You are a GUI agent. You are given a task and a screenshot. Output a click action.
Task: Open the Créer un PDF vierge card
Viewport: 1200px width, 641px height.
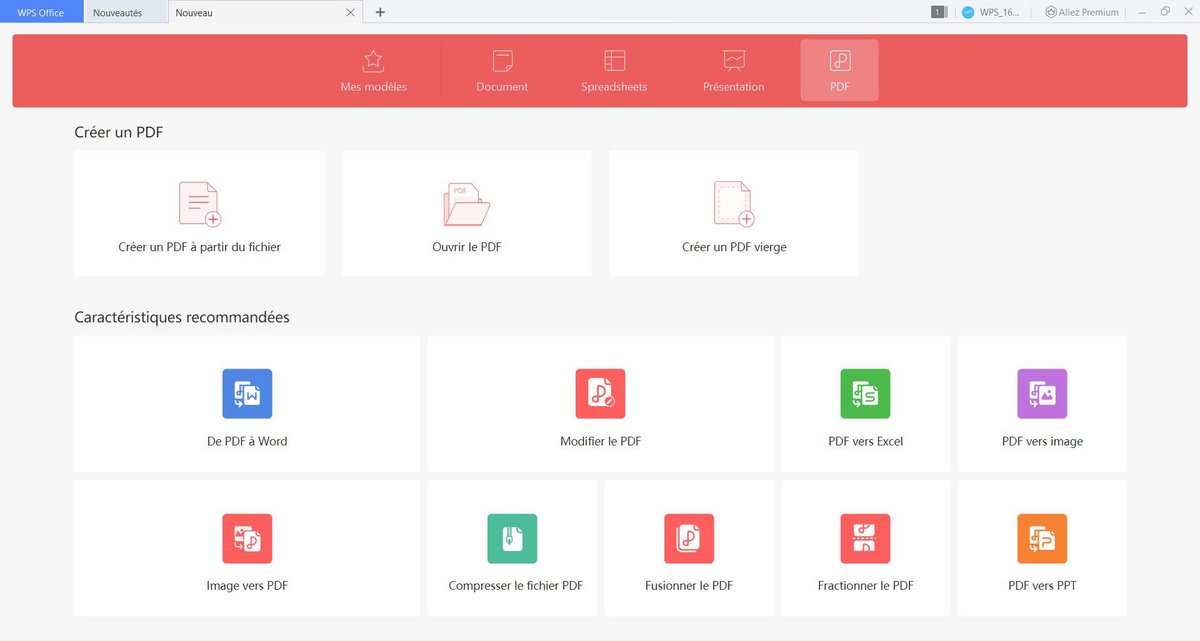[x=733, y=212]
